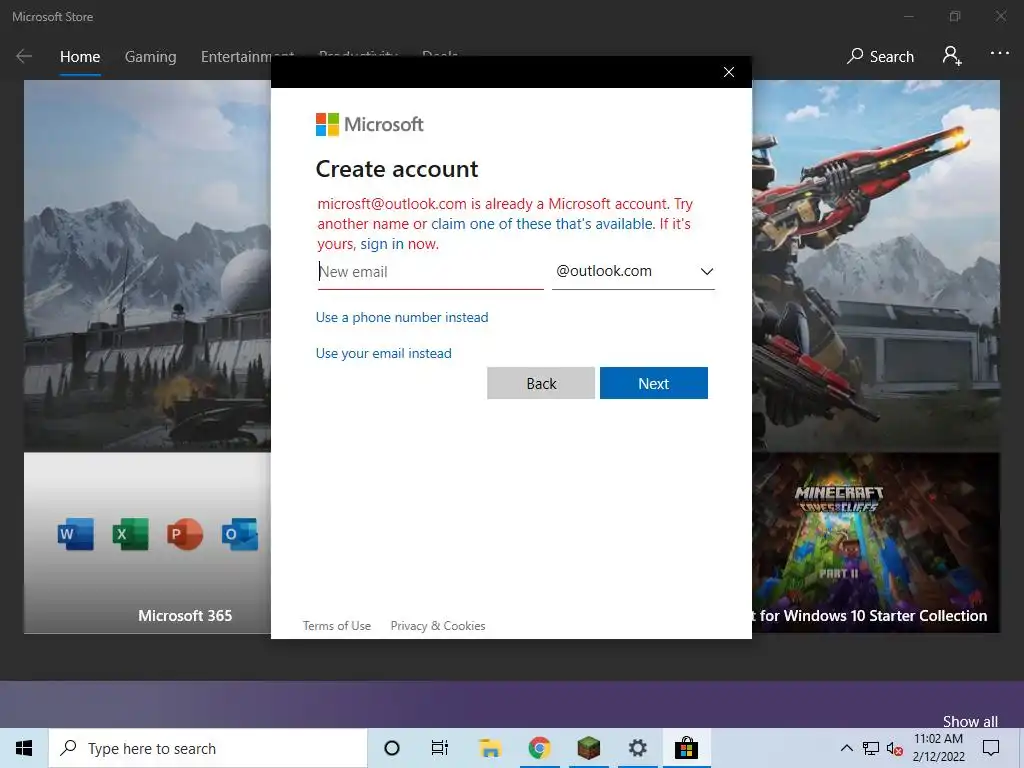Restore down the Microsoft Store window

click(x=955, y=16)
